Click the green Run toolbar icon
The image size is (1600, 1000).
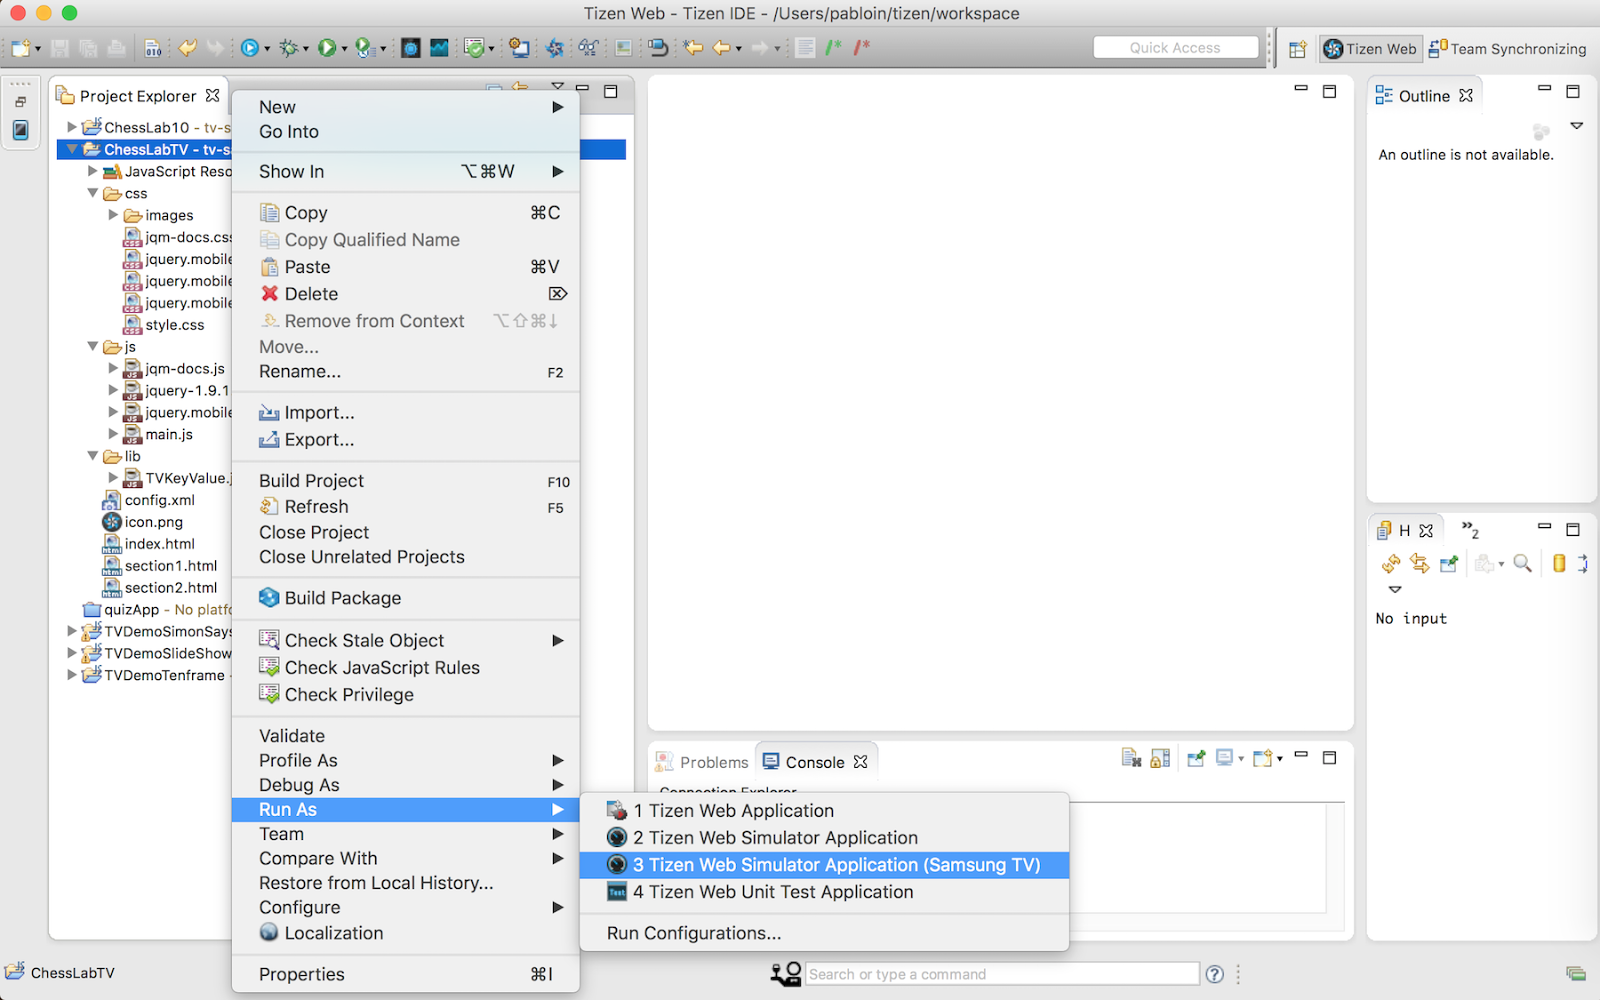click(328, 47)
